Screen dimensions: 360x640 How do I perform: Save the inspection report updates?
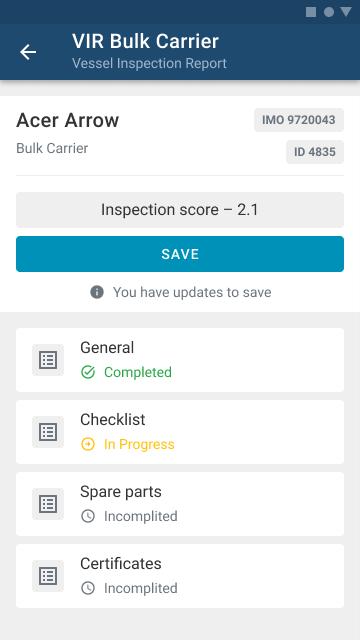(x=180, y=254)
